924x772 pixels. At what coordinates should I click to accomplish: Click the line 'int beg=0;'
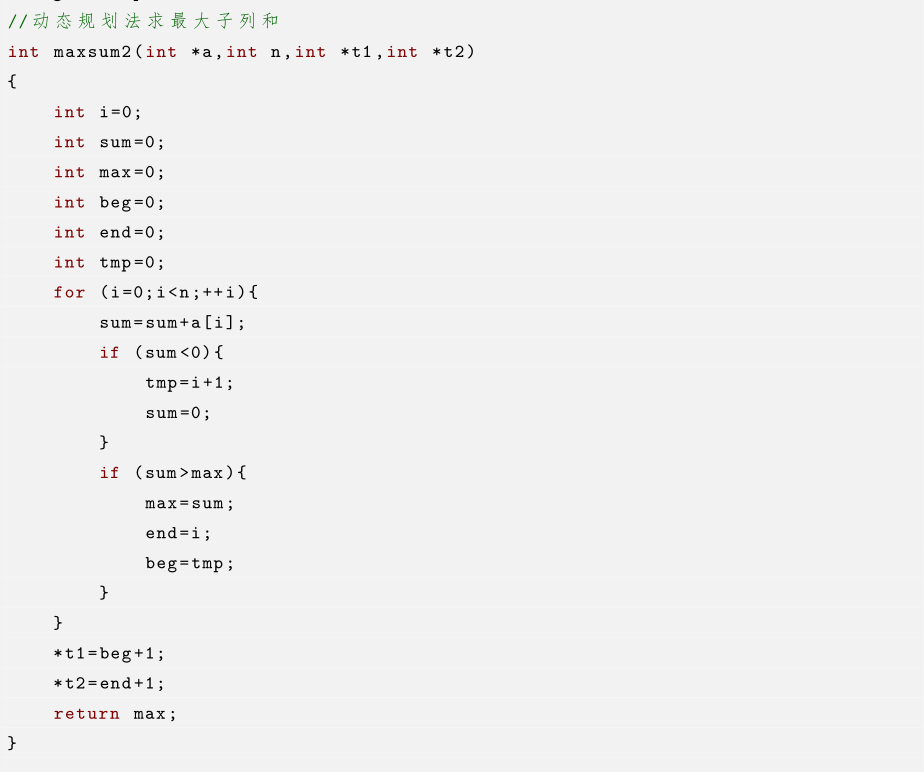click(109, 202)
